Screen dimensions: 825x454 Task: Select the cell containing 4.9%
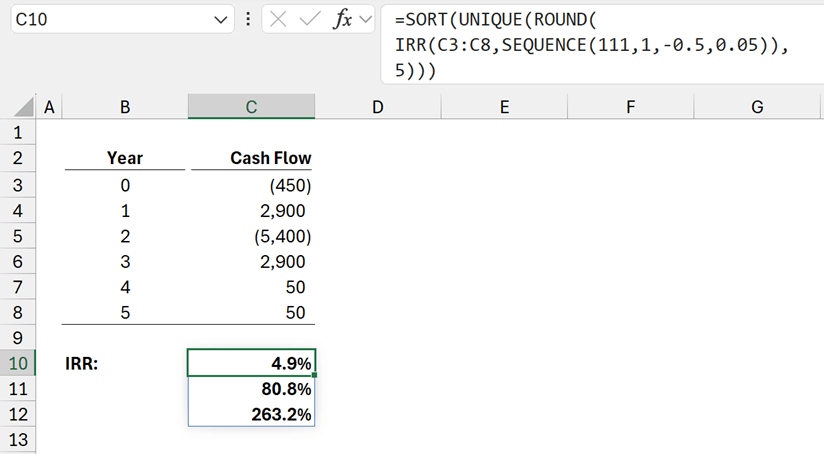point(251,362)
